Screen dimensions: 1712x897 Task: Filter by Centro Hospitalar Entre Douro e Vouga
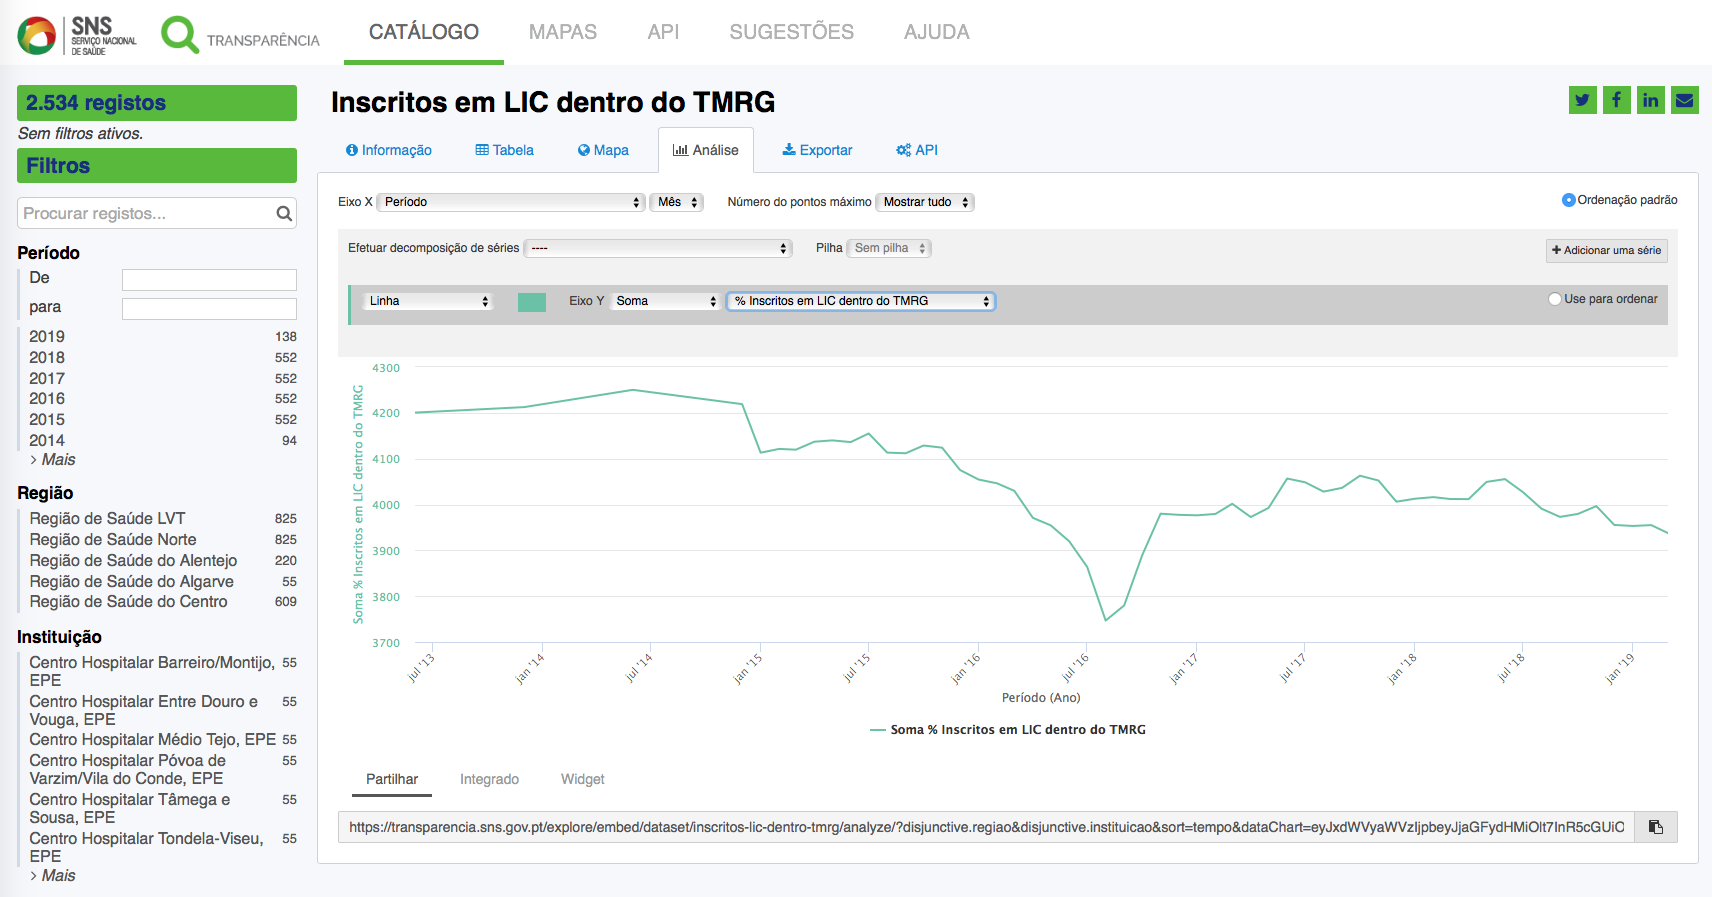click(163, 711)
